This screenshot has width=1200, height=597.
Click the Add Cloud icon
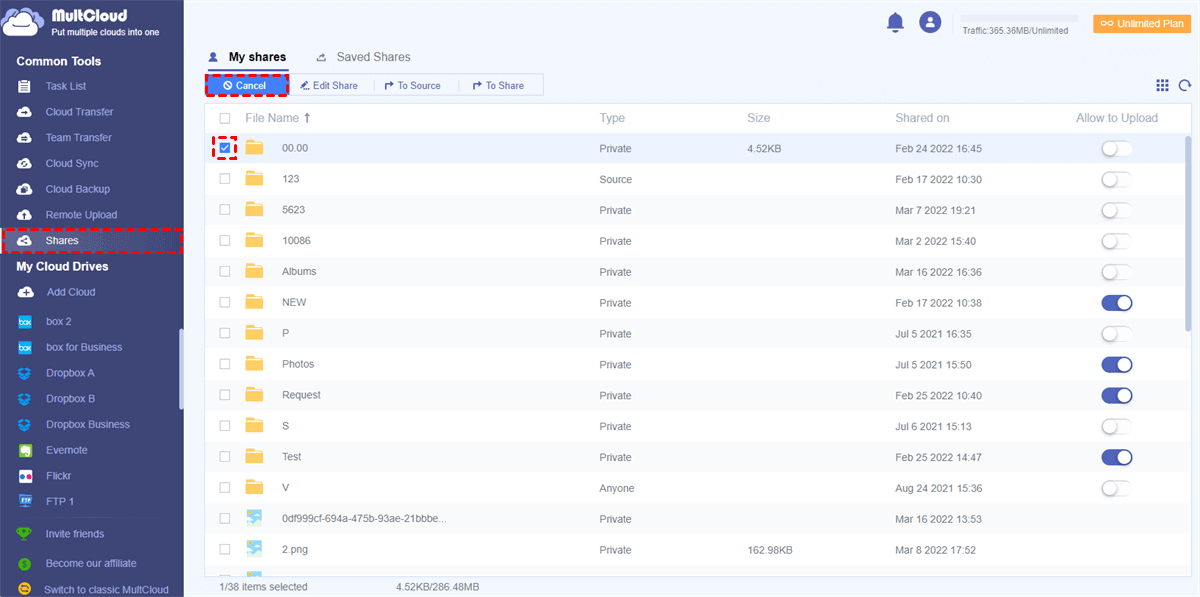[25, 292]
